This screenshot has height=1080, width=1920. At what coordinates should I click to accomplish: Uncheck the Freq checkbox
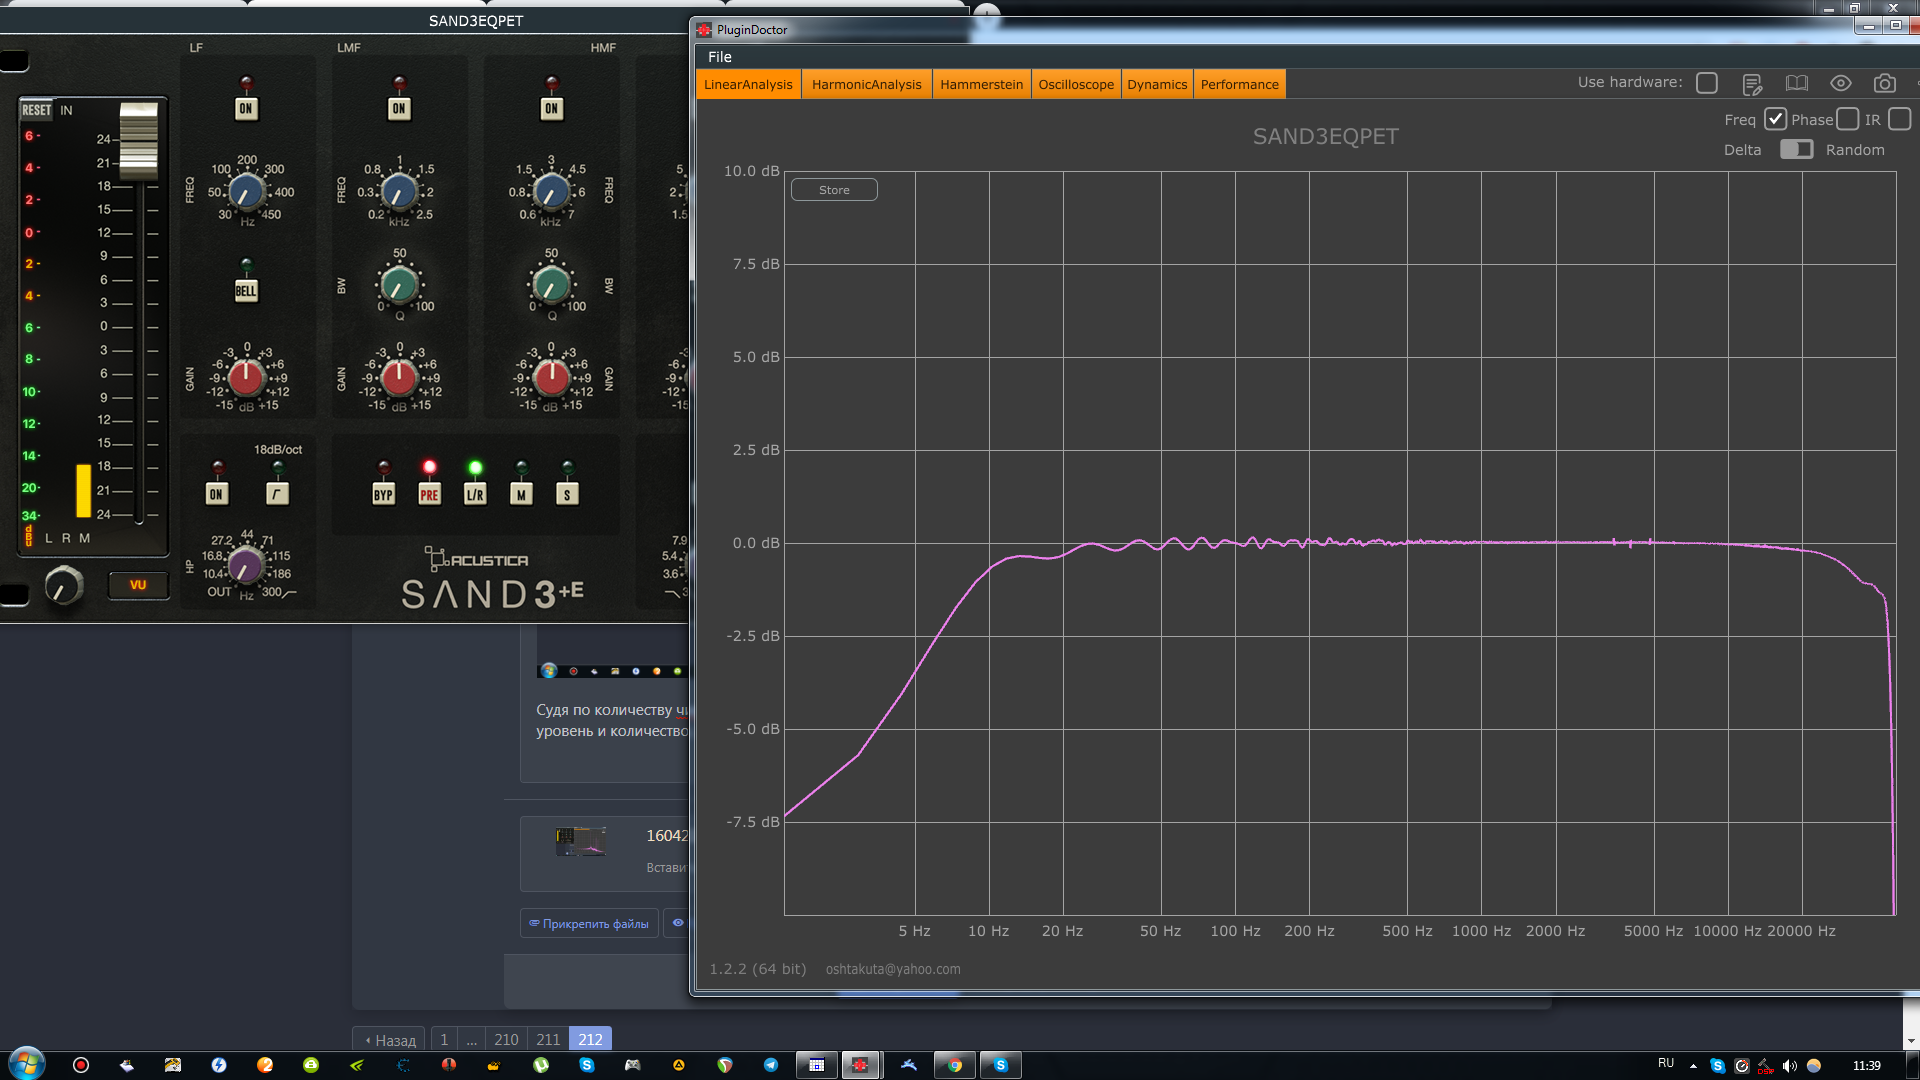pos(1775,119)
